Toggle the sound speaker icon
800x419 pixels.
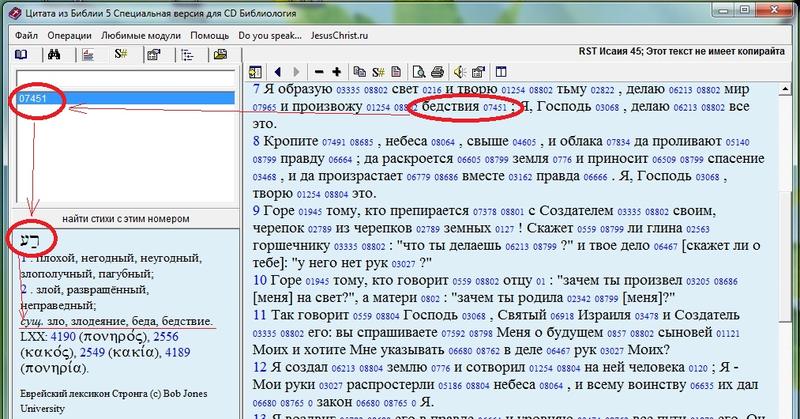tap(458, 71)
